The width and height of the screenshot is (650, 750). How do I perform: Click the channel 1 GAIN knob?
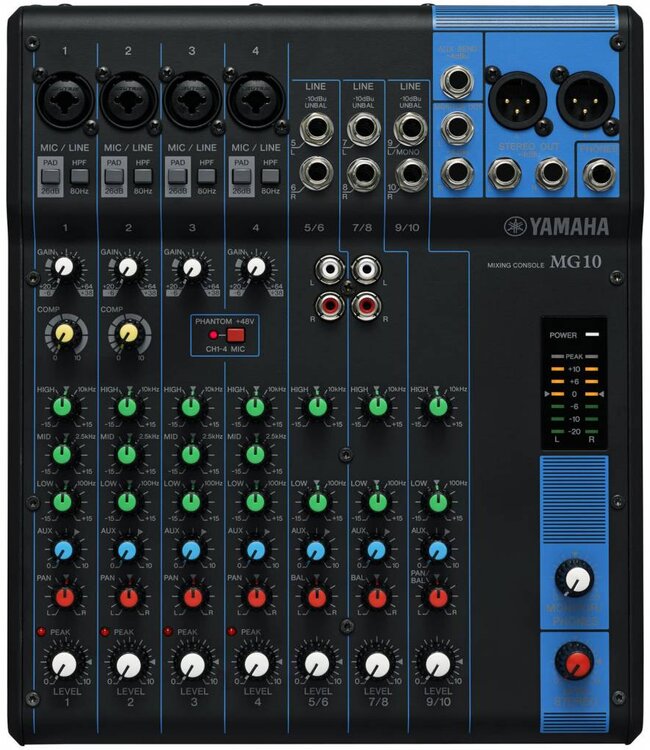tap(65, 267)
